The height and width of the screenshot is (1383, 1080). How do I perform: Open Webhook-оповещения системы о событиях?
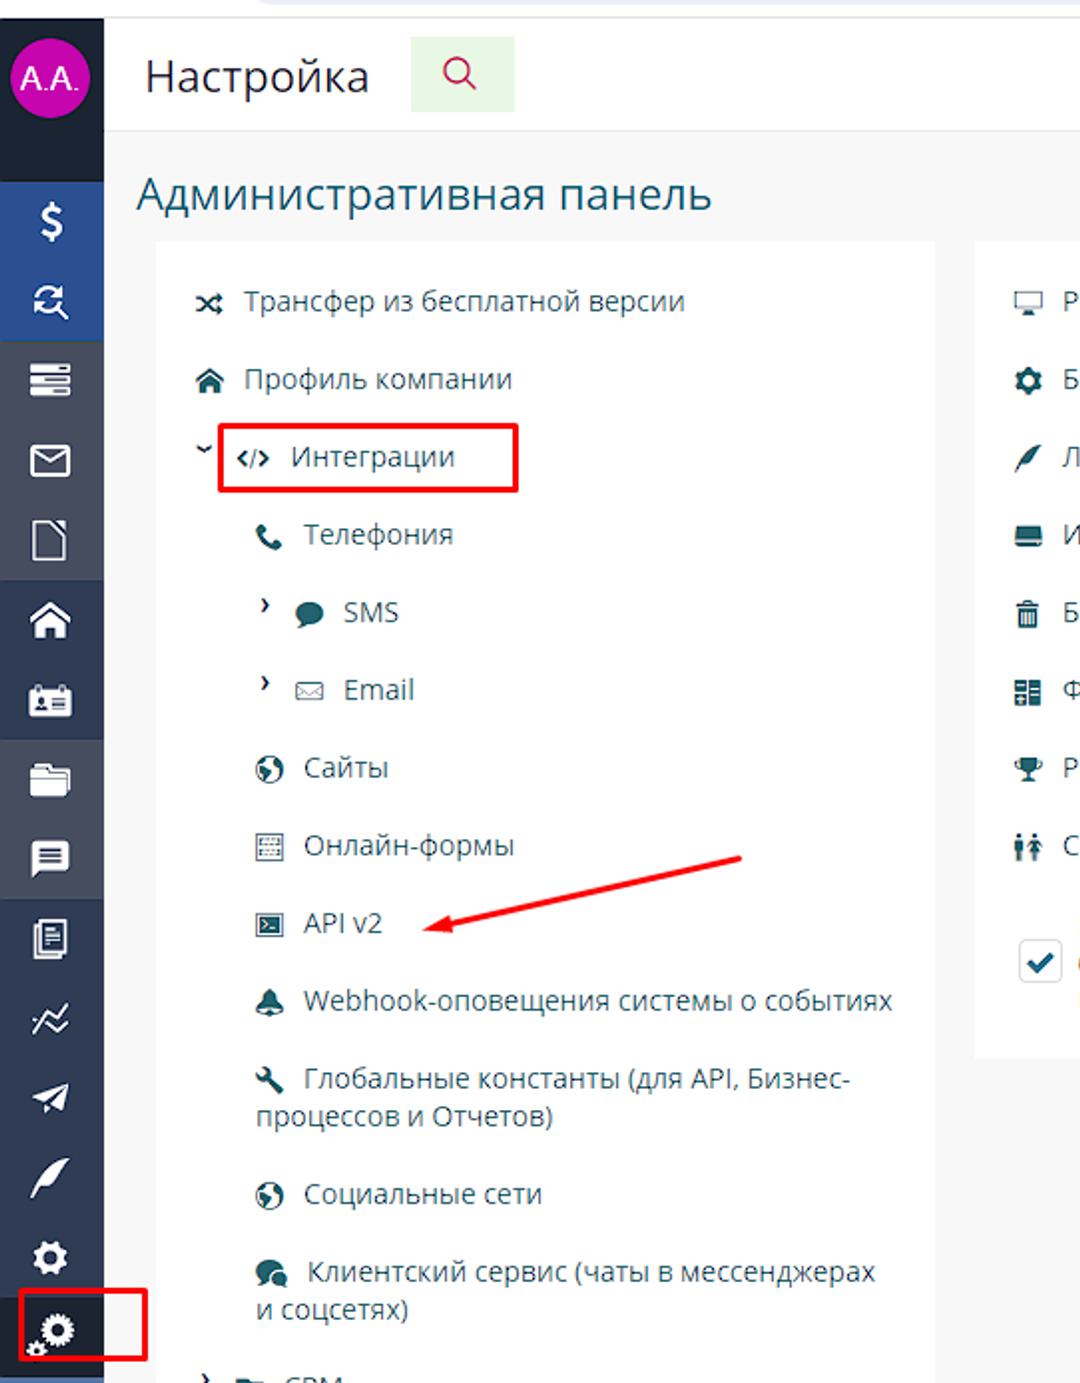(597, 1001)
